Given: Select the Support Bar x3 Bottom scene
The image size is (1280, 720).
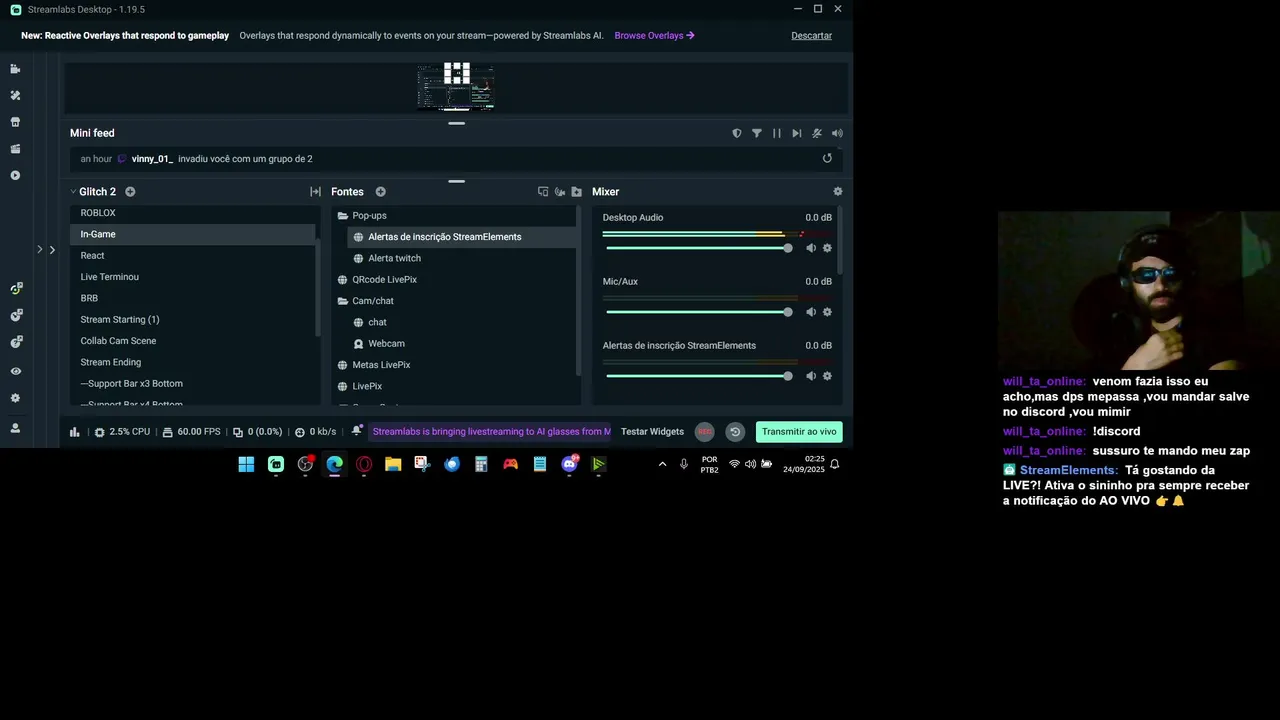Looking at the screenshot, I should point(193,384).
